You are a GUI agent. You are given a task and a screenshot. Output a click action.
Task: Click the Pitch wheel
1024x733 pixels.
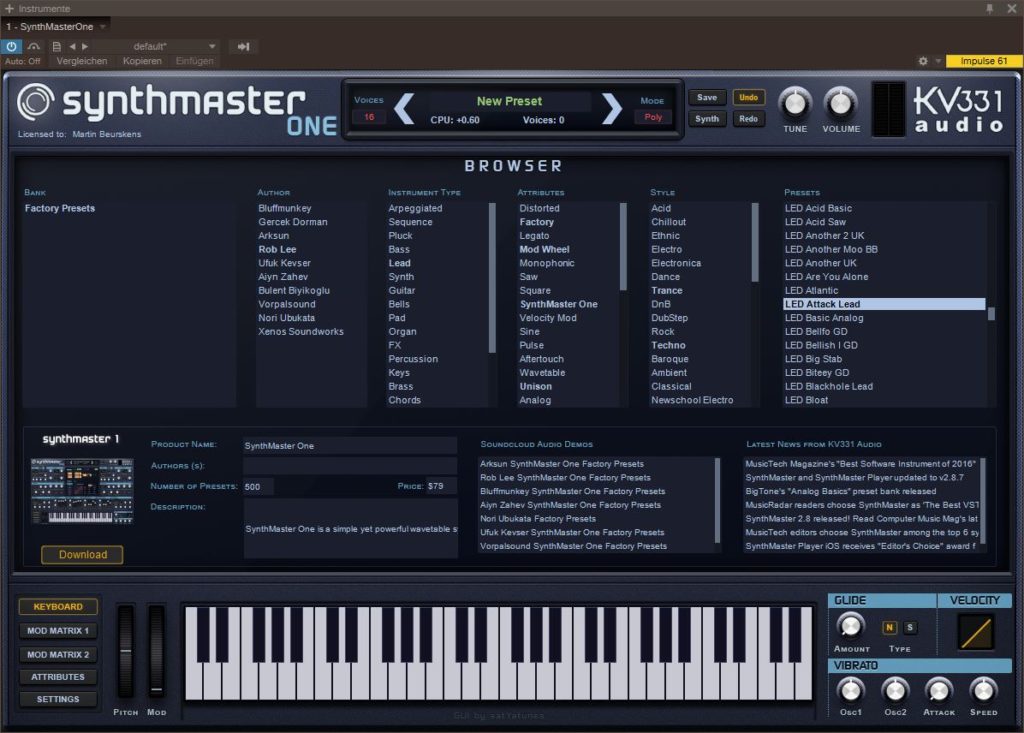tap(125, 652)
